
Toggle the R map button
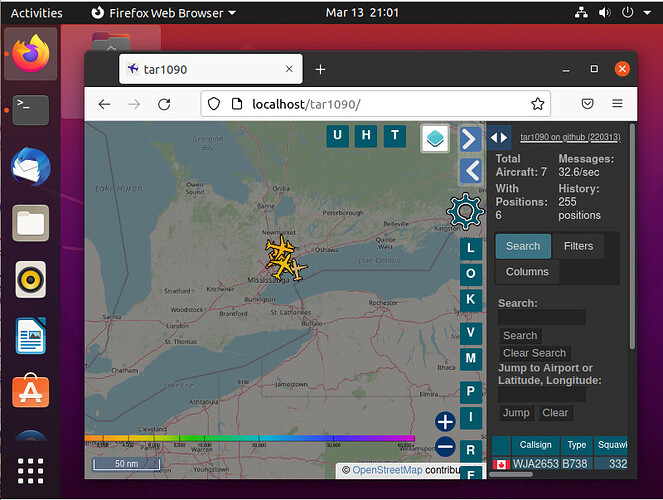coord(471,451)
